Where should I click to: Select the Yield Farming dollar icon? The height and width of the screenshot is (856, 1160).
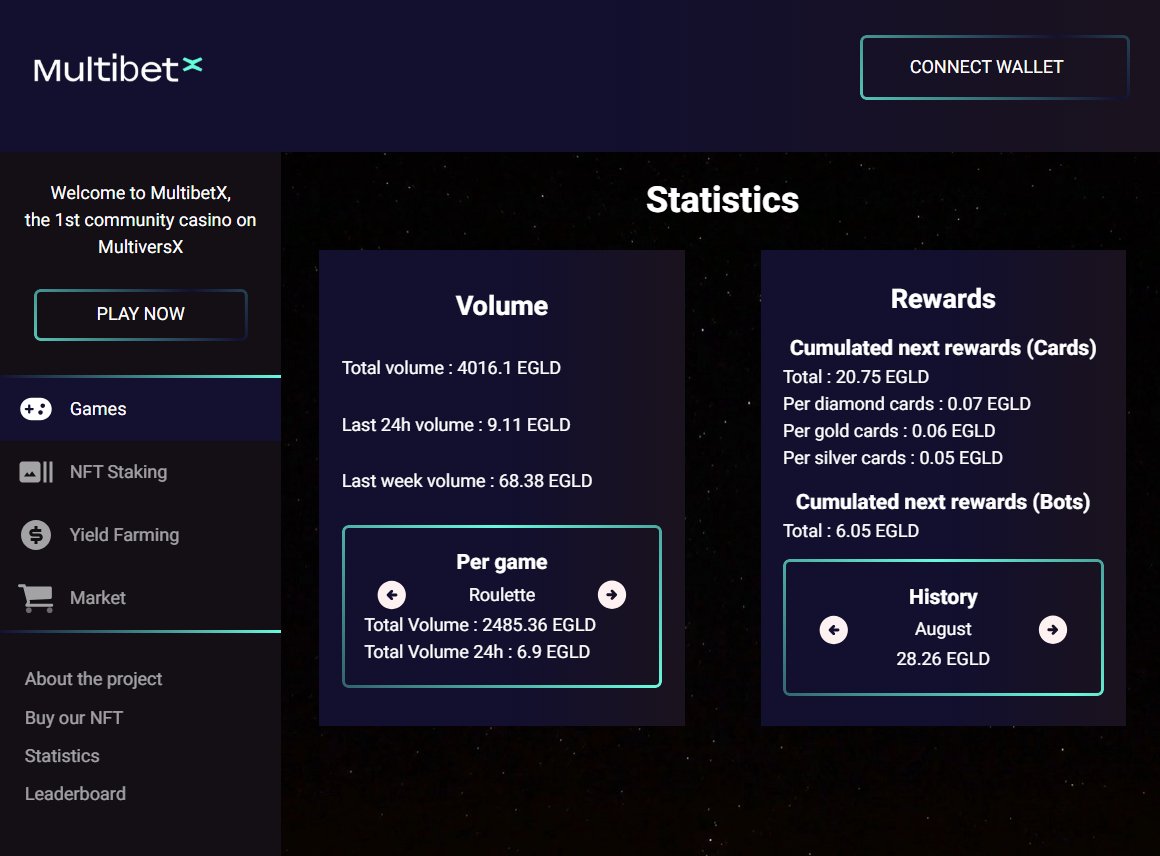tap(35, 534)
